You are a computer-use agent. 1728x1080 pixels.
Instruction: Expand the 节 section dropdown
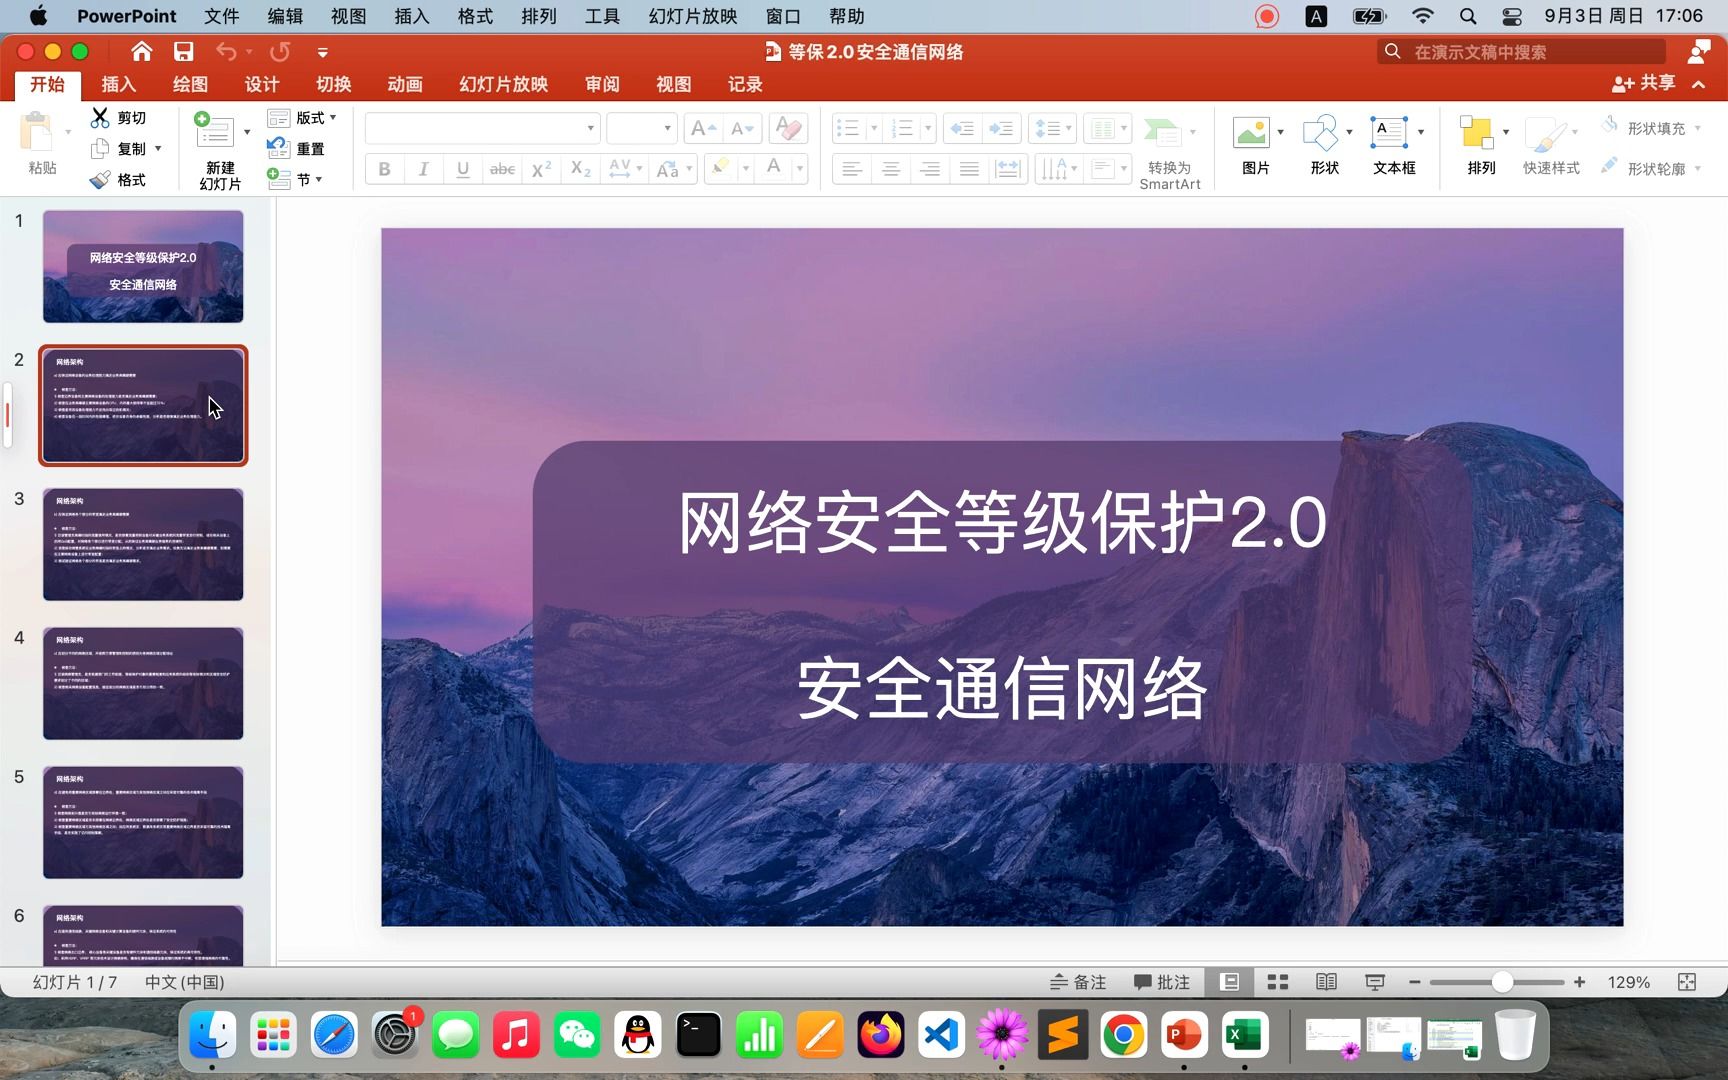319,180
